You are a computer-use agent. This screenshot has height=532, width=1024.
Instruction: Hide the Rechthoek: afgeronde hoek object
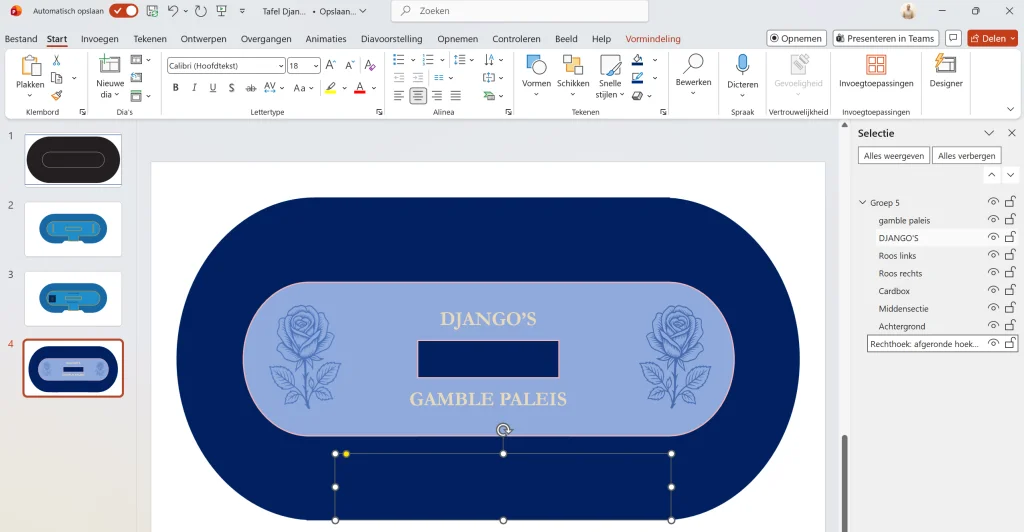(993, 343)
